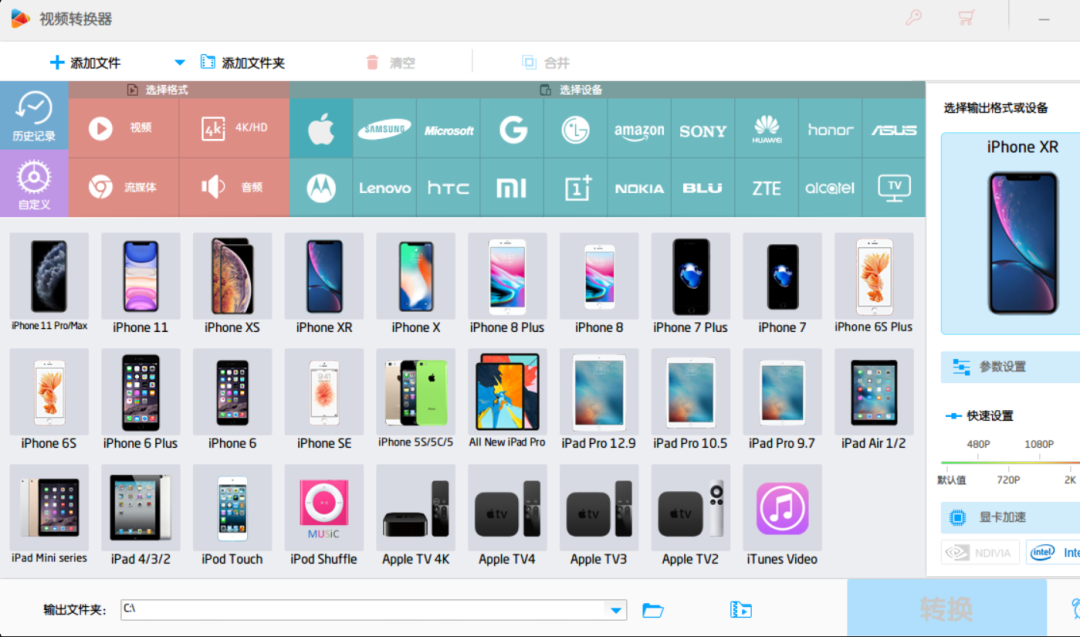Select the video format category

123,128
